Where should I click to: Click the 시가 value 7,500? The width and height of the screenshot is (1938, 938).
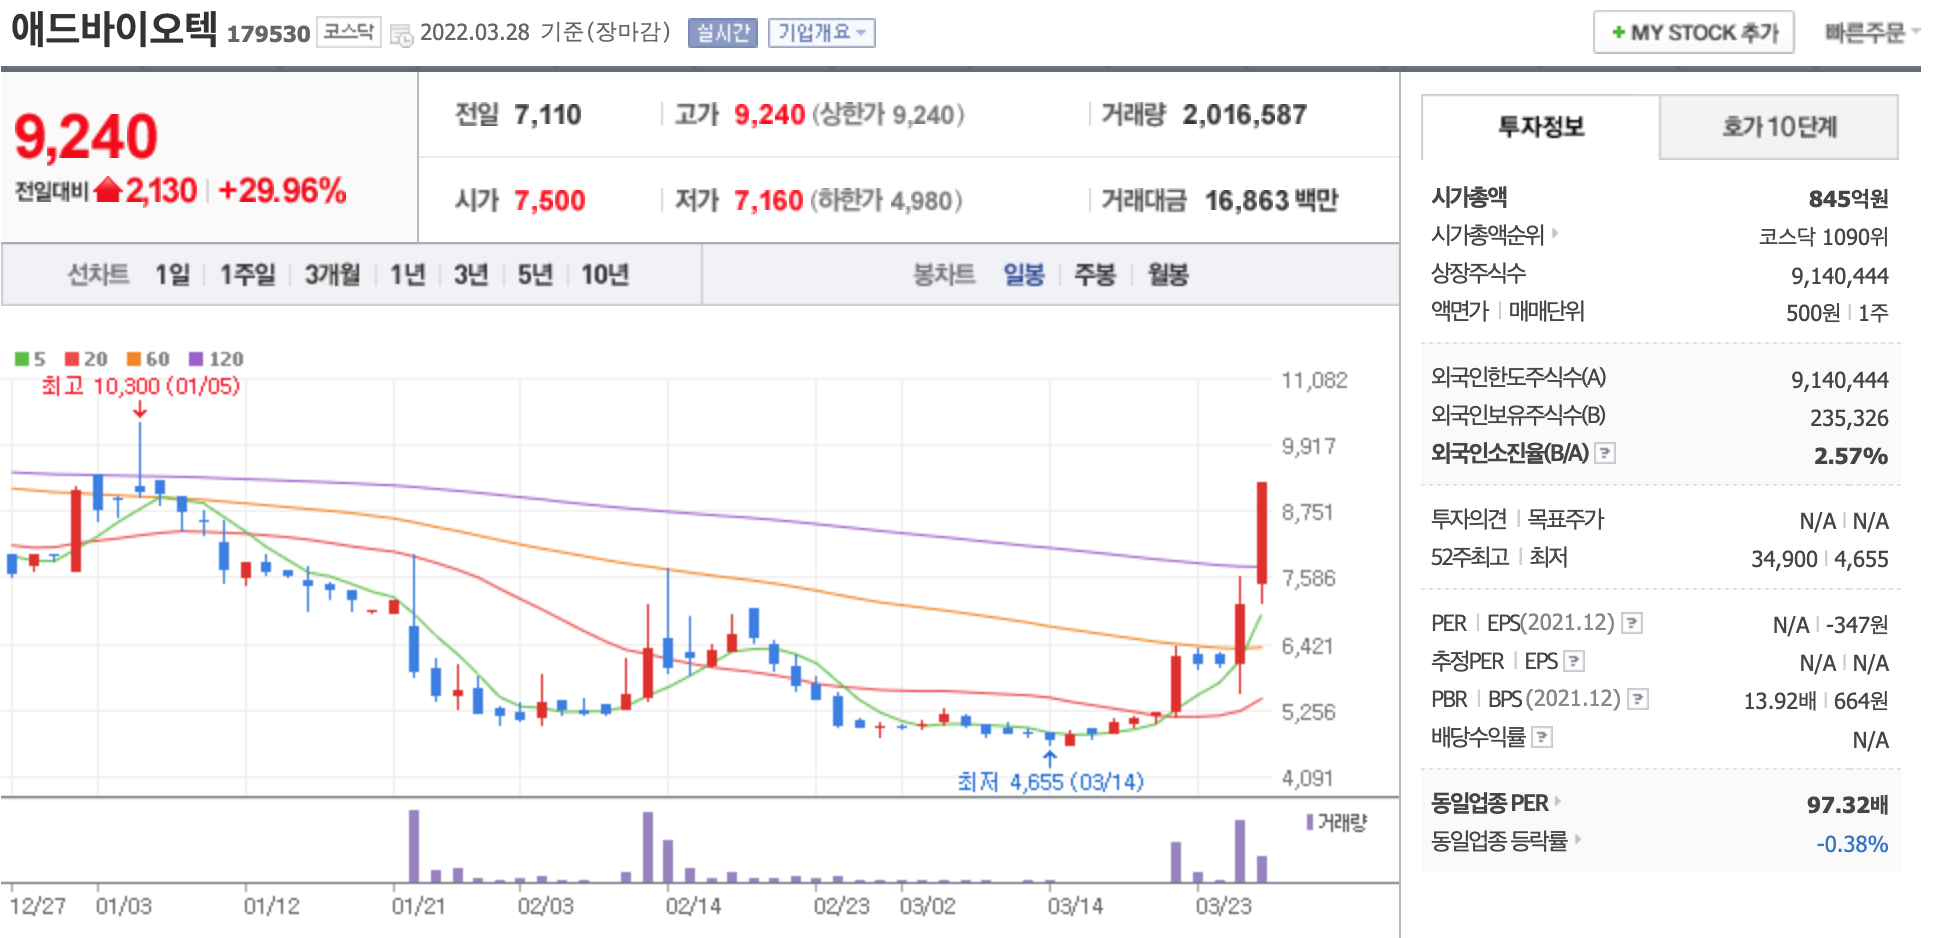[x=550, y=201]
